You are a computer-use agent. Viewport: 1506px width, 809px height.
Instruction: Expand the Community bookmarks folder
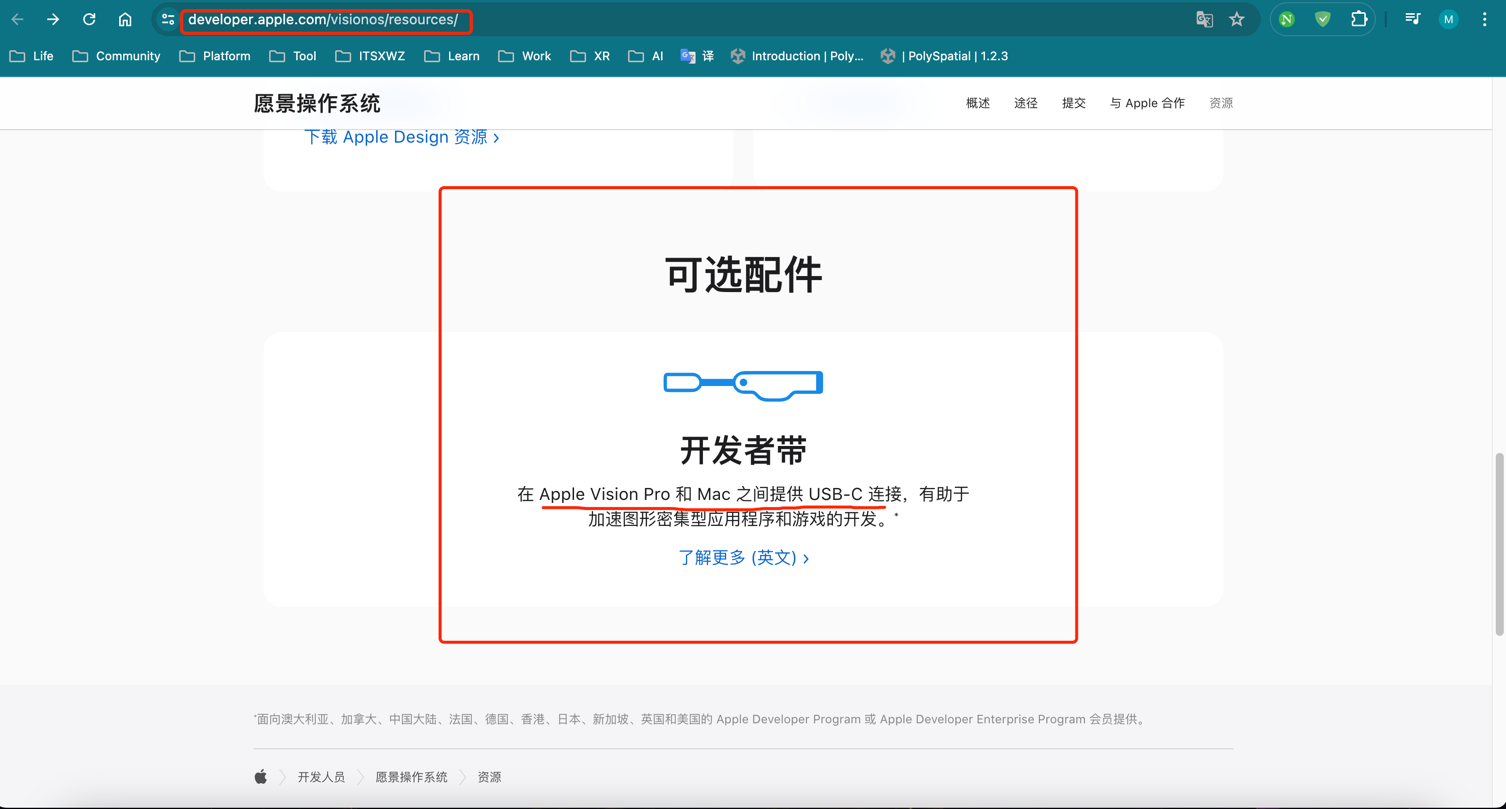tap(116, 56)
